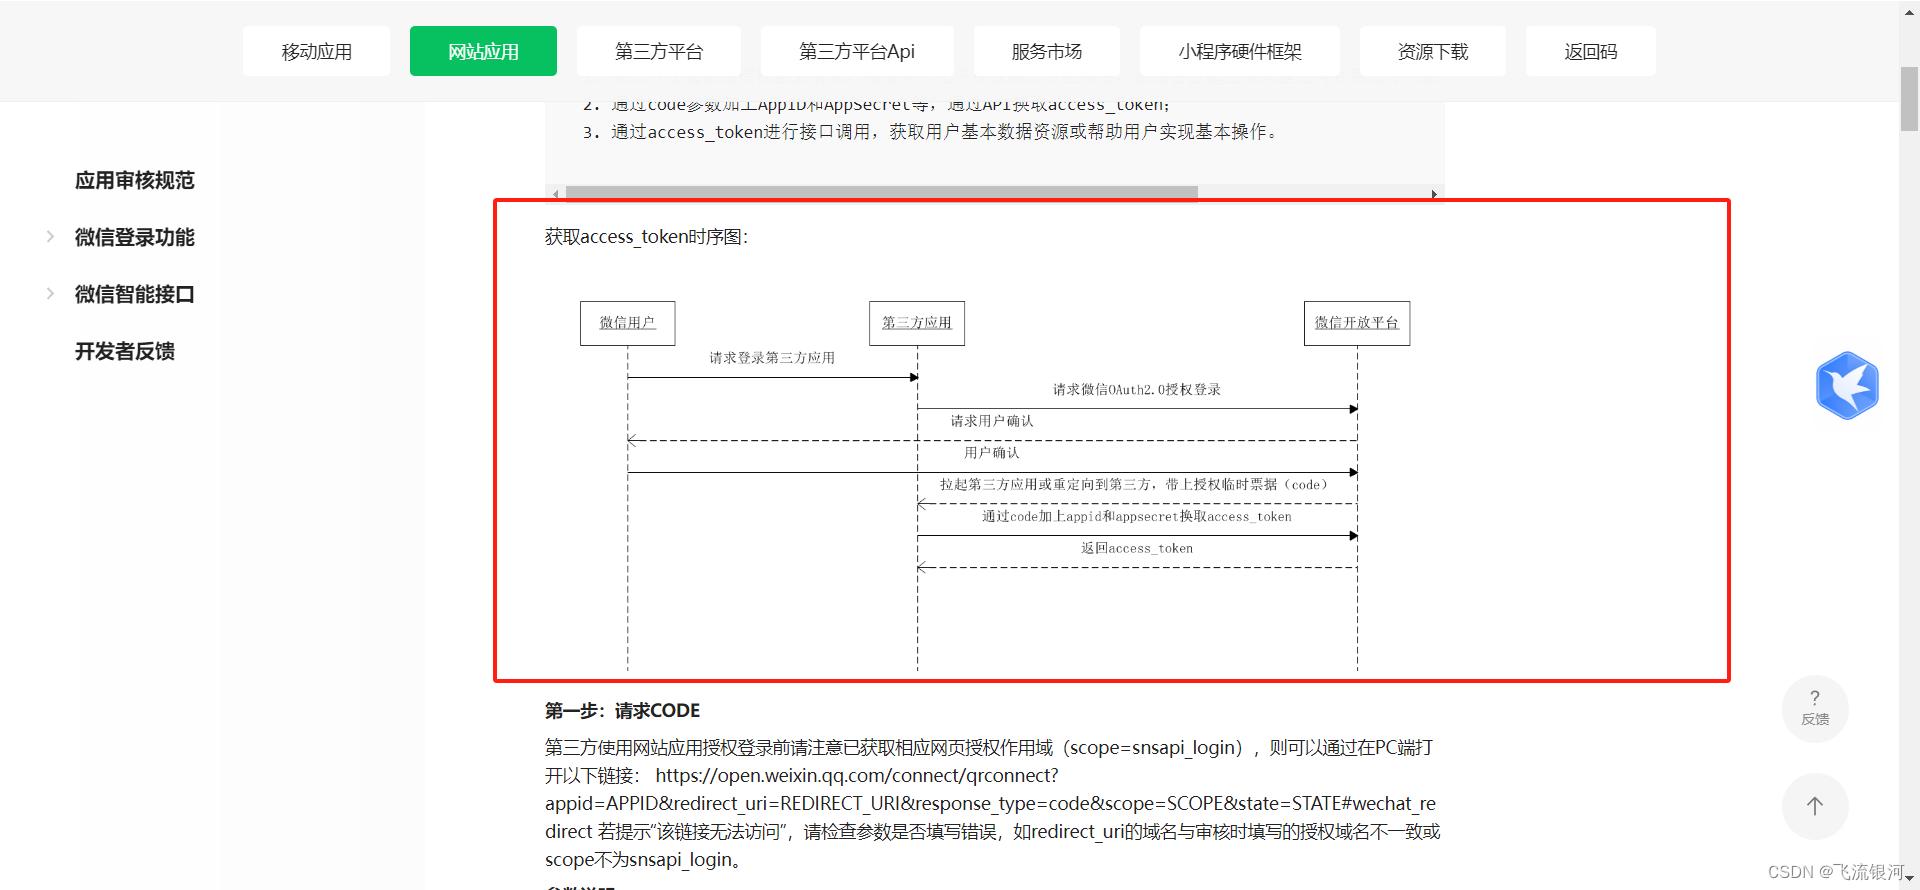The width and height of the screenshot is (1920, 890).
Task: Go to the 服务市场 tab
Action: [1047, 51]
